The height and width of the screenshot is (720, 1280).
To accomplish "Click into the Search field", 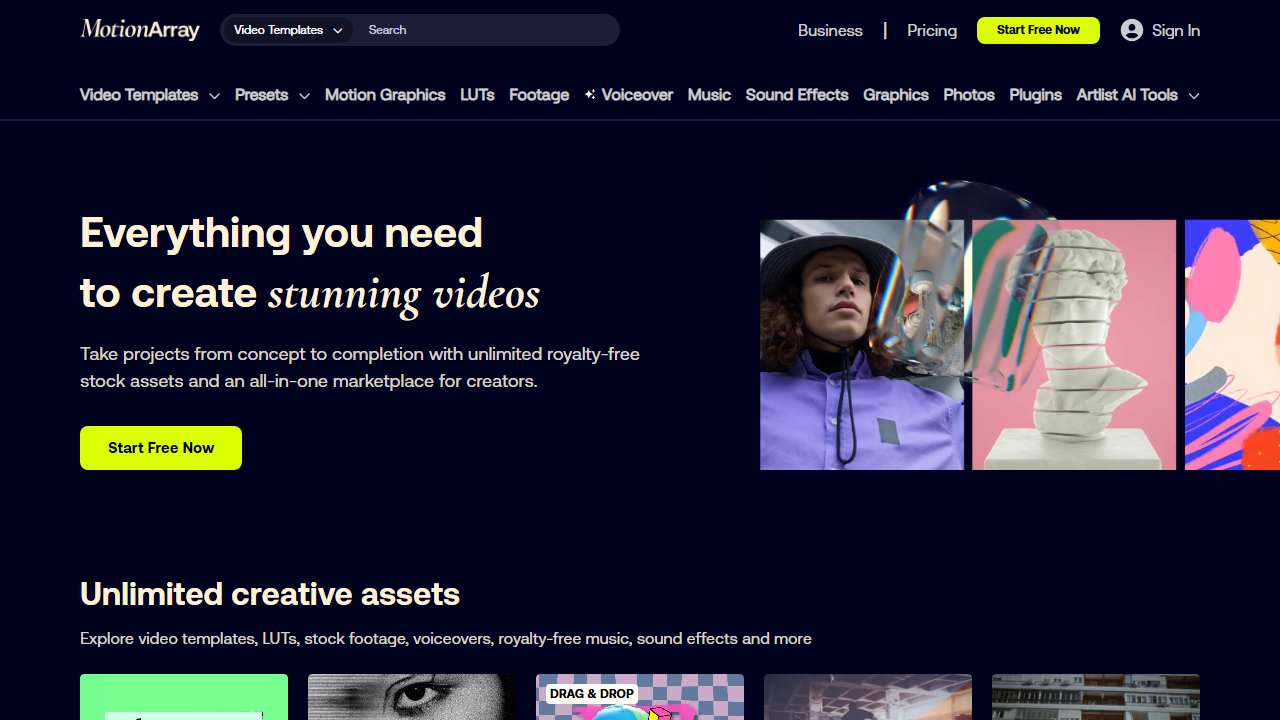I will [x=485, y=30].
